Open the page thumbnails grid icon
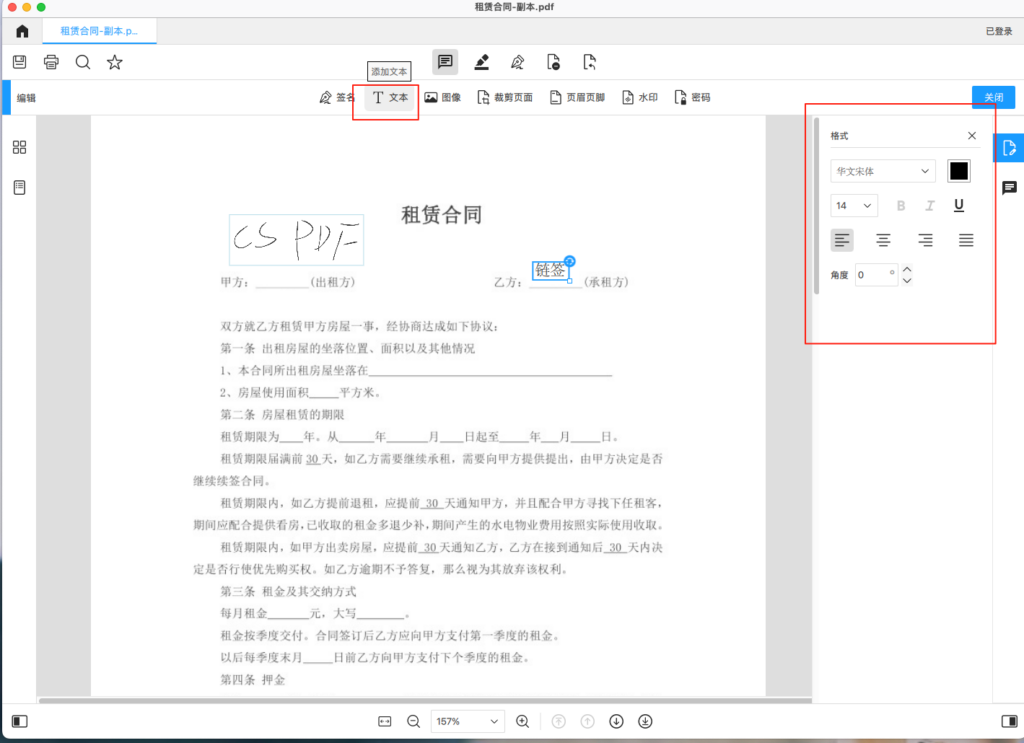 (19, 147)
